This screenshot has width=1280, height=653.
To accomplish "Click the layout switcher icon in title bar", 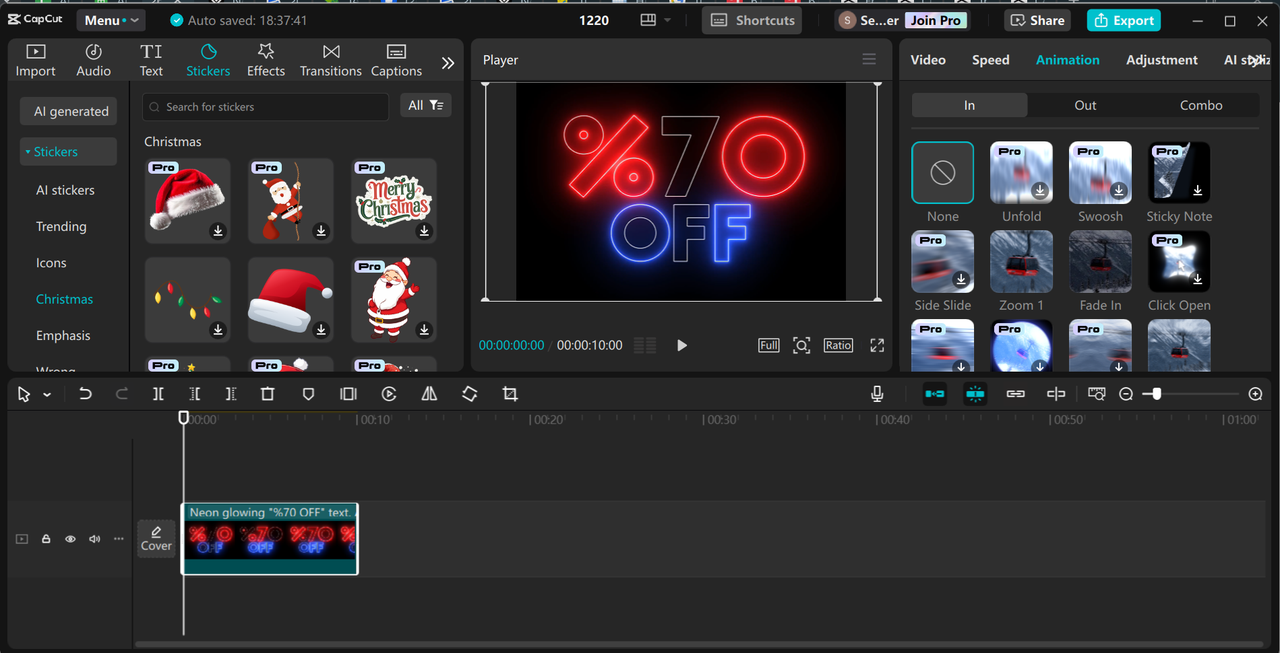I will coord(648,20).
